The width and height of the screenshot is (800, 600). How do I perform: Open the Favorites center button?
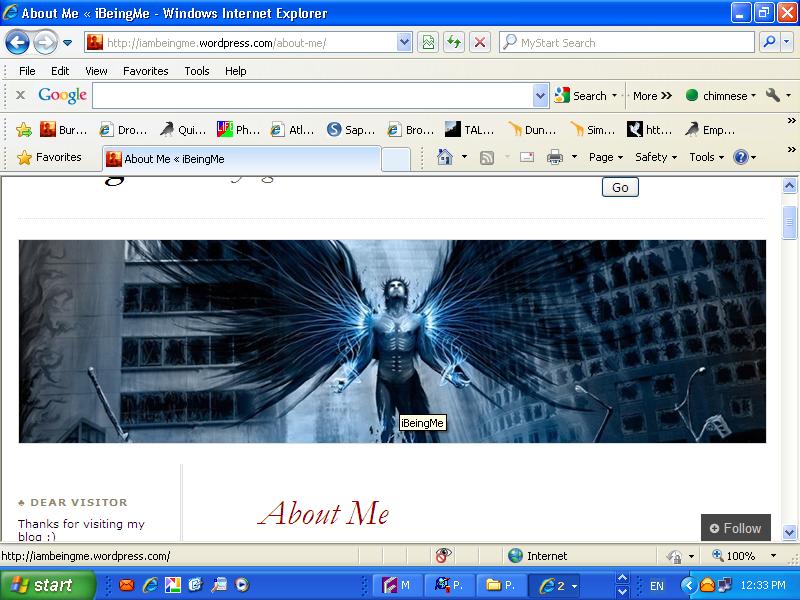pos(49,157)
